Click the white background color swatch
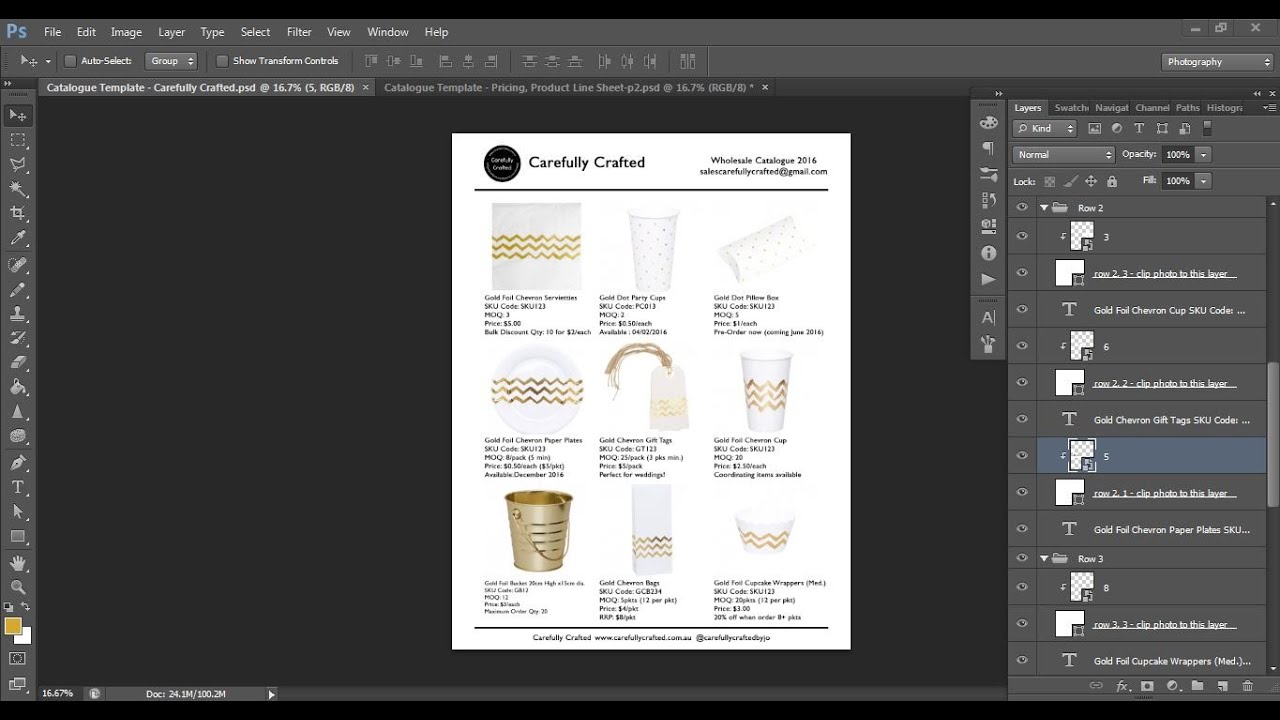This screenshot has height=720, width=1280. [26, 636]
